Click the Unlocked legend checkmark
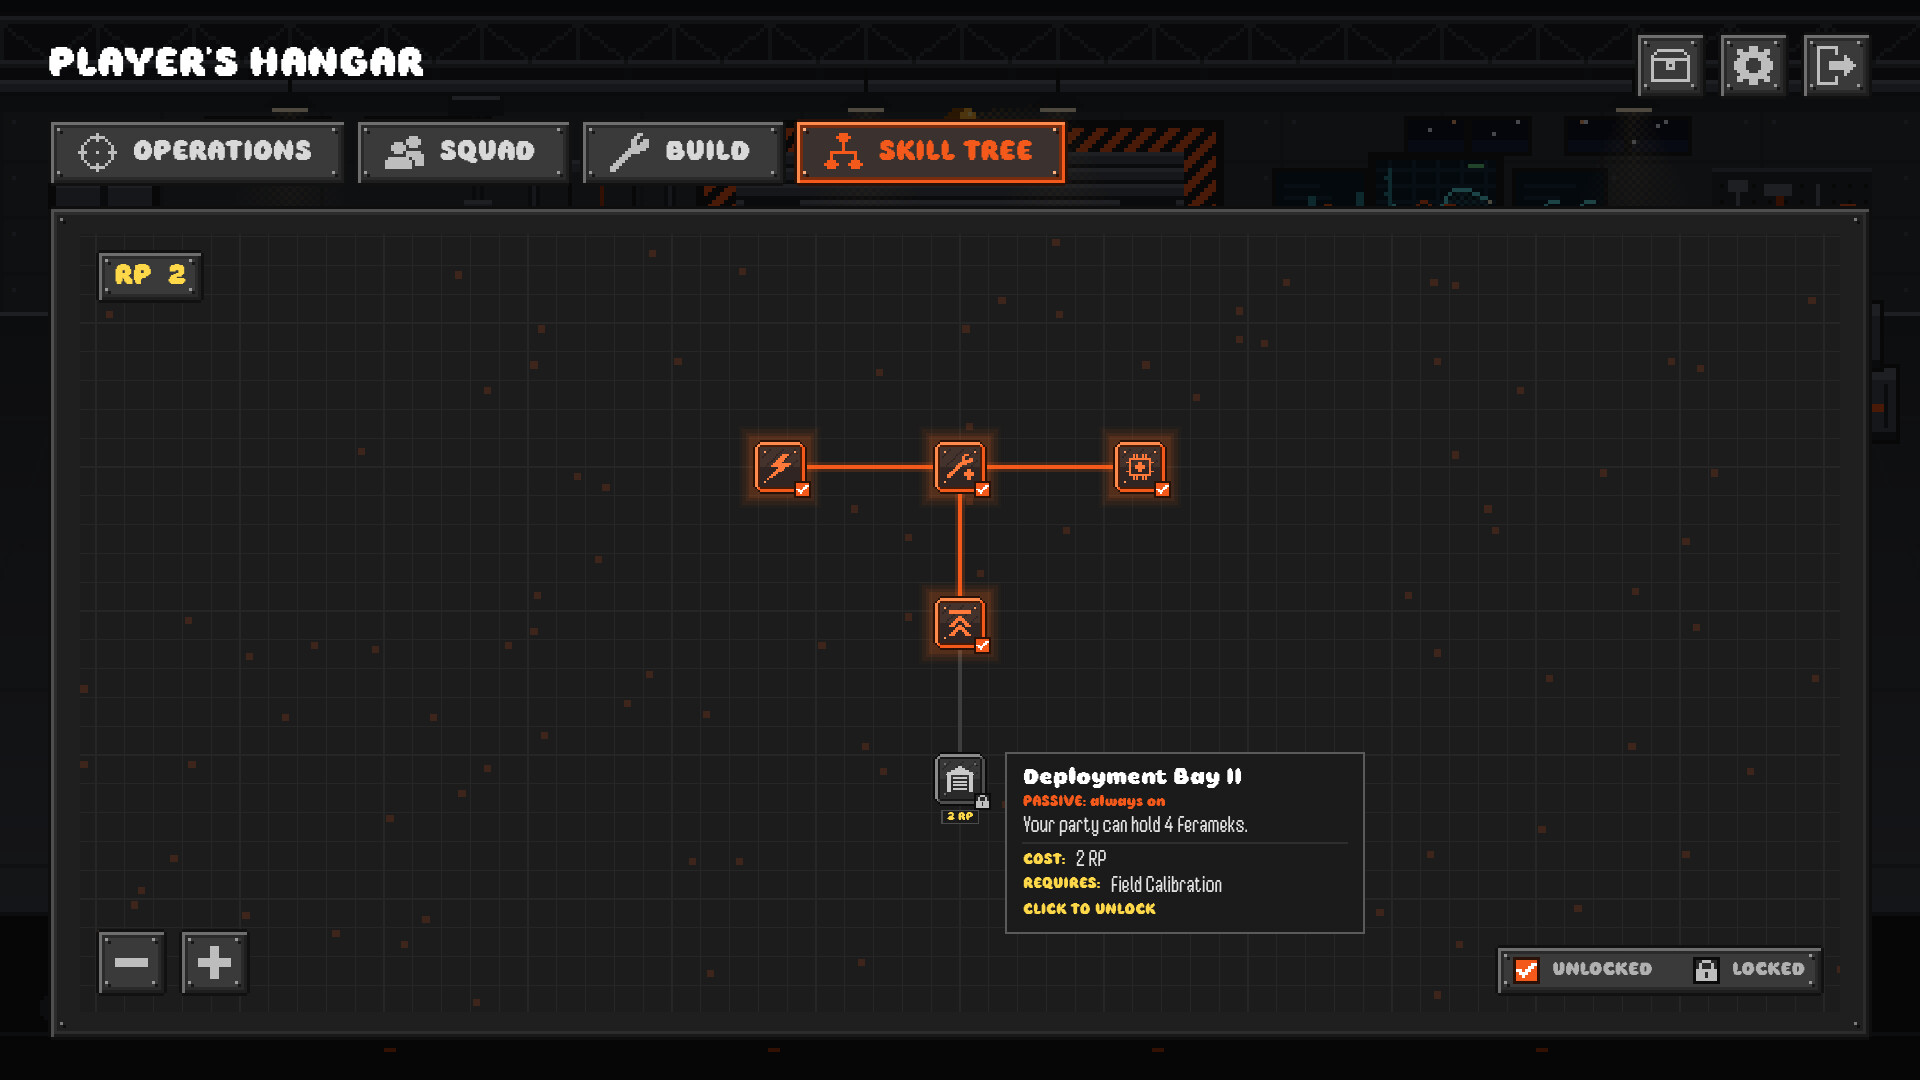The image size is (1920, 1080). tap(1526, 969)
